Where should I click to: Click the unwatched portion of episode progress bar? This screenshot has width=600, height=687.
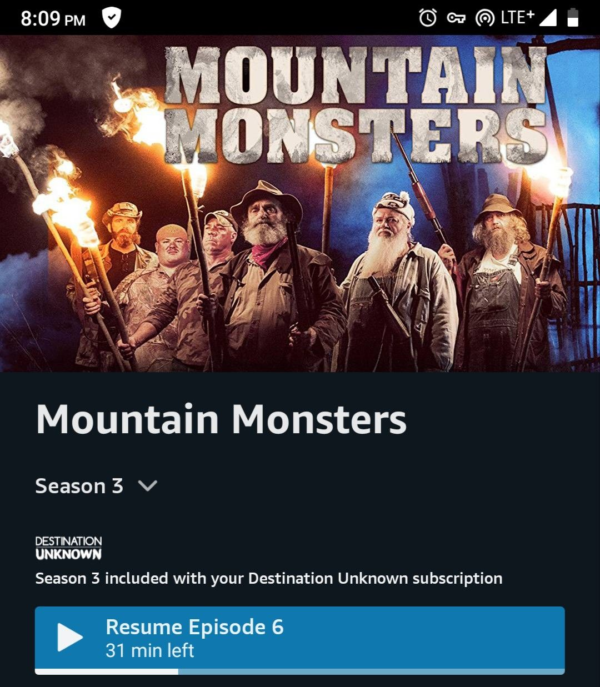click(372, 672)
